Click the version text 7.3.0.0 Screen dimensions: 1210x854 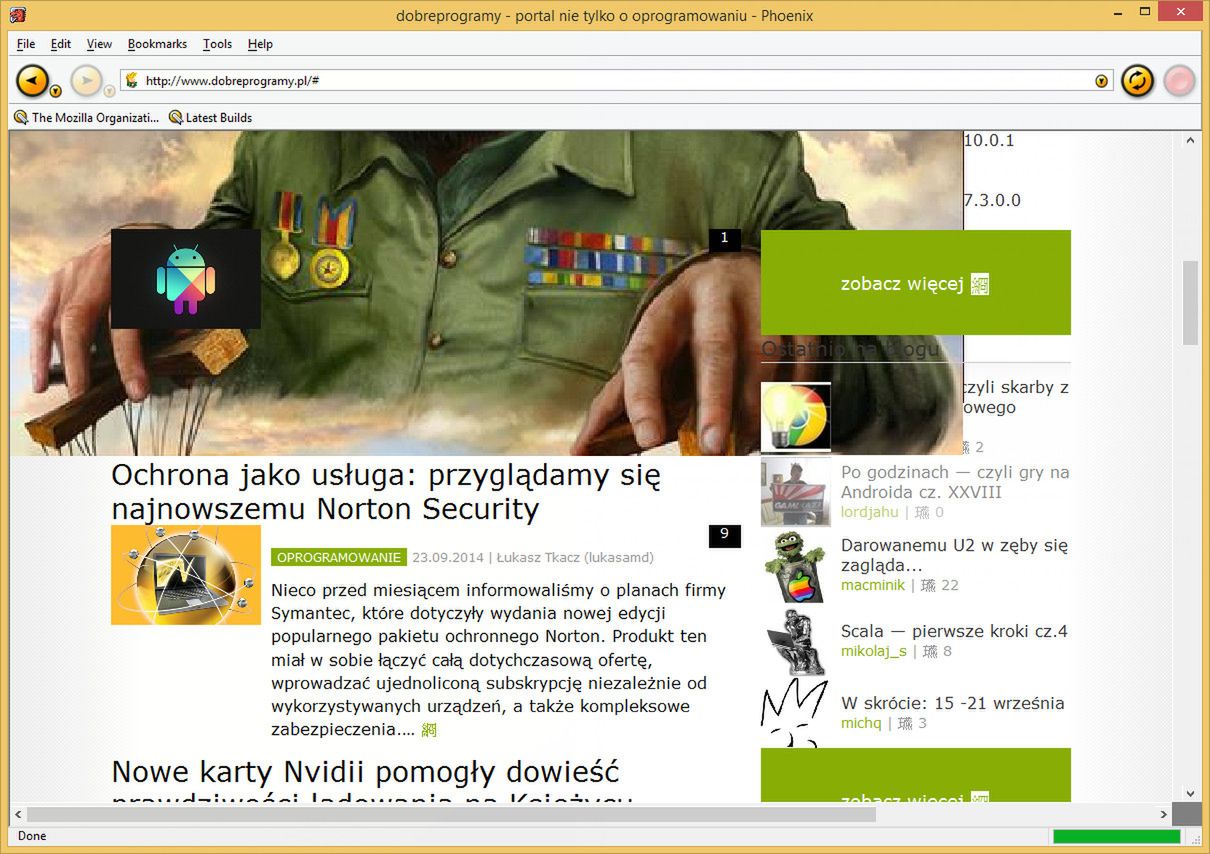coord(992,200)
